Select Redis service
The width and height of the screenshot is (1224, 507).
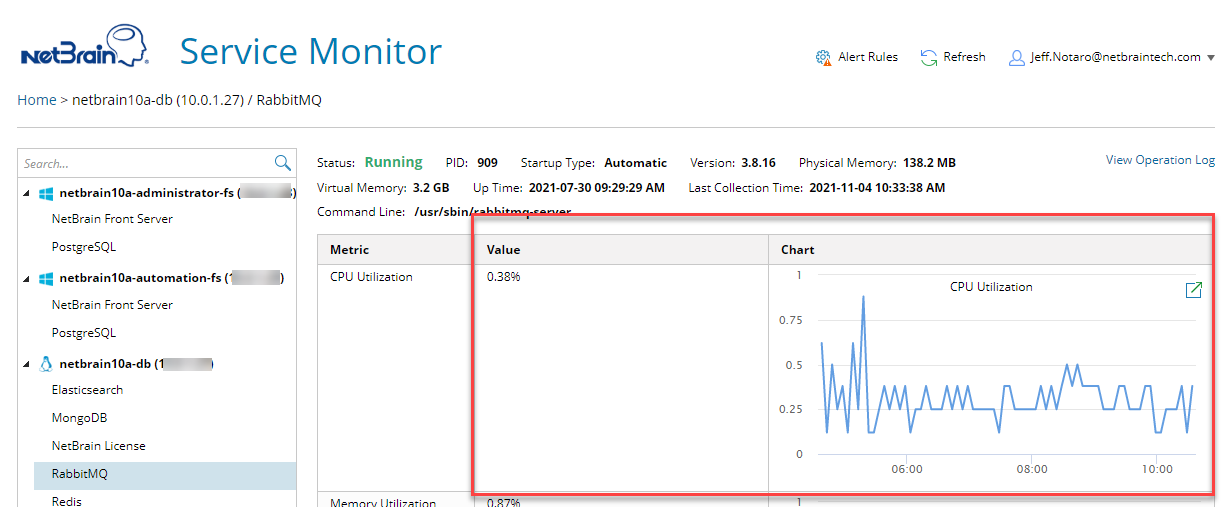[66, 502]
